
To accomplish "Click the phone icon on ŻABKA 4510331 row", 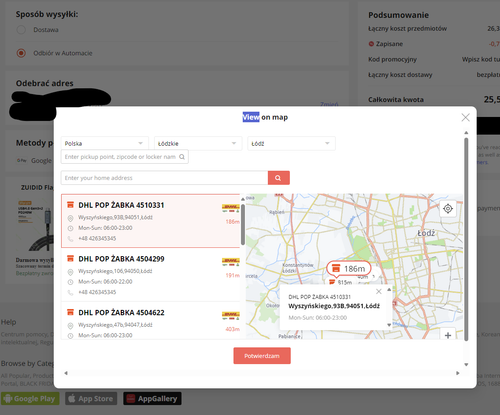I will tap(70, 239).
